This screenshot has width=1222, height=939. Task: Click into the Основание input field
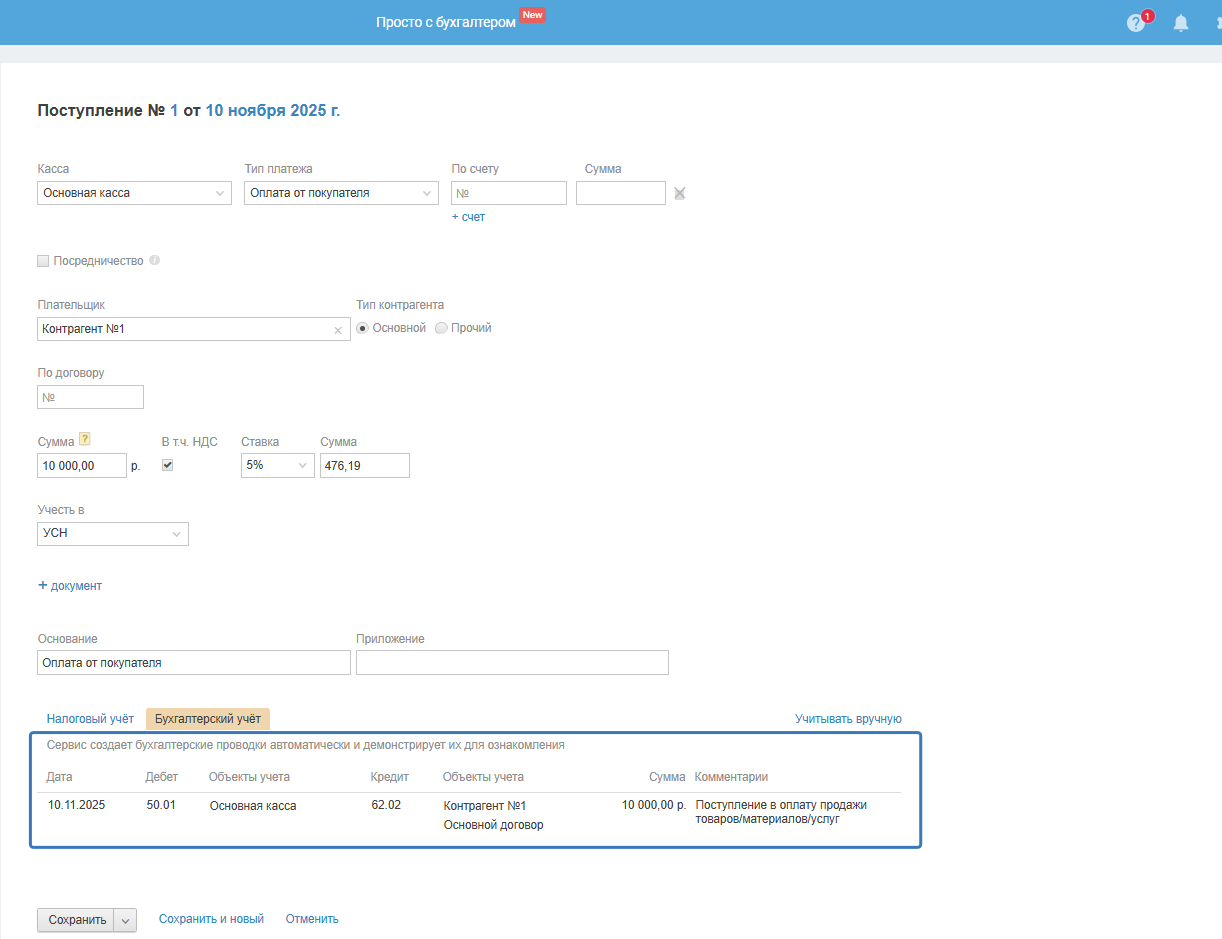pos(194,663)
